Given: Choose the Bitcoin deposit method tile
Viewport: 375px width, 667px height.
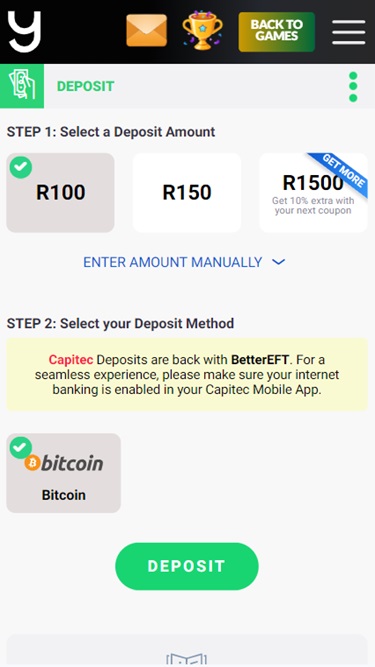Looking at the screenshot, I should pos(64,473).
